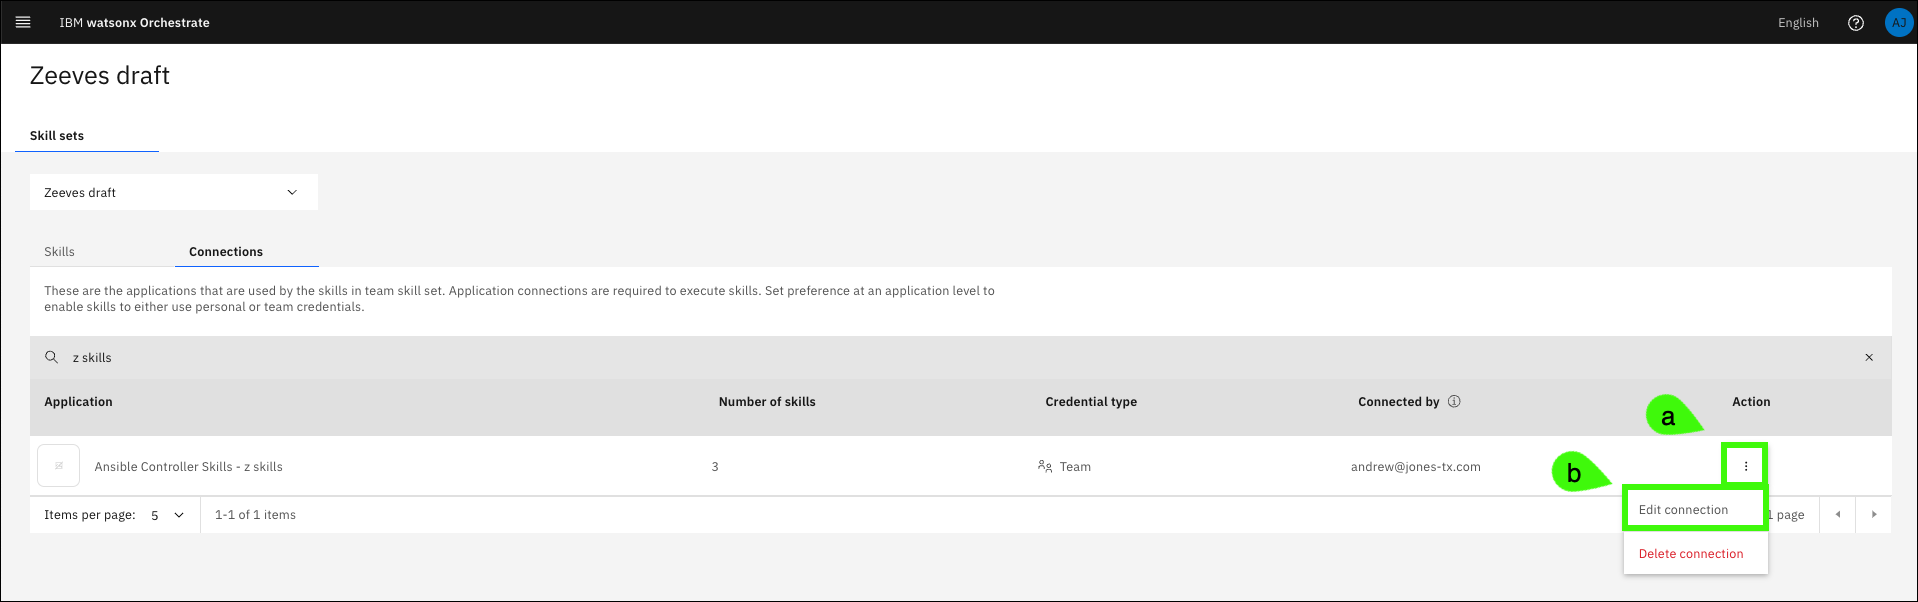Open the hamburger navigation menu
This screenshot has height=602, width=1918.
[23, 22]
